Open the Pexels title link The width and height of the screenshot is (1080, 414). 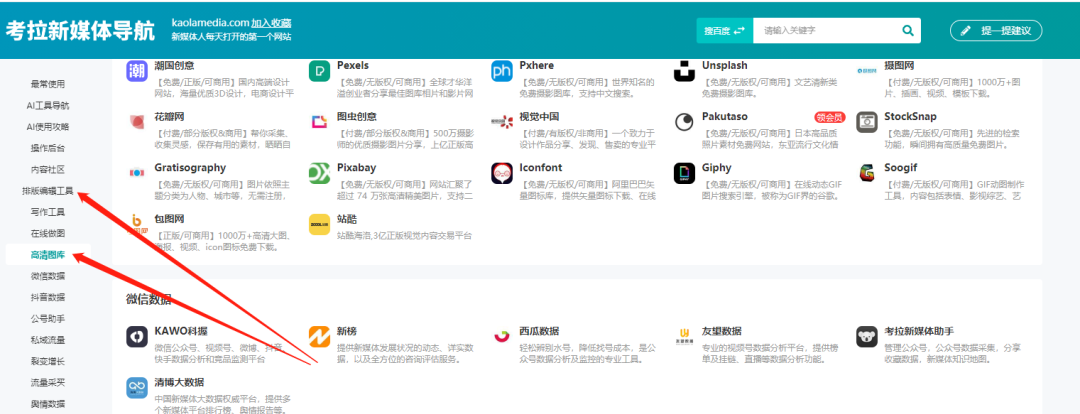point(353,65)
